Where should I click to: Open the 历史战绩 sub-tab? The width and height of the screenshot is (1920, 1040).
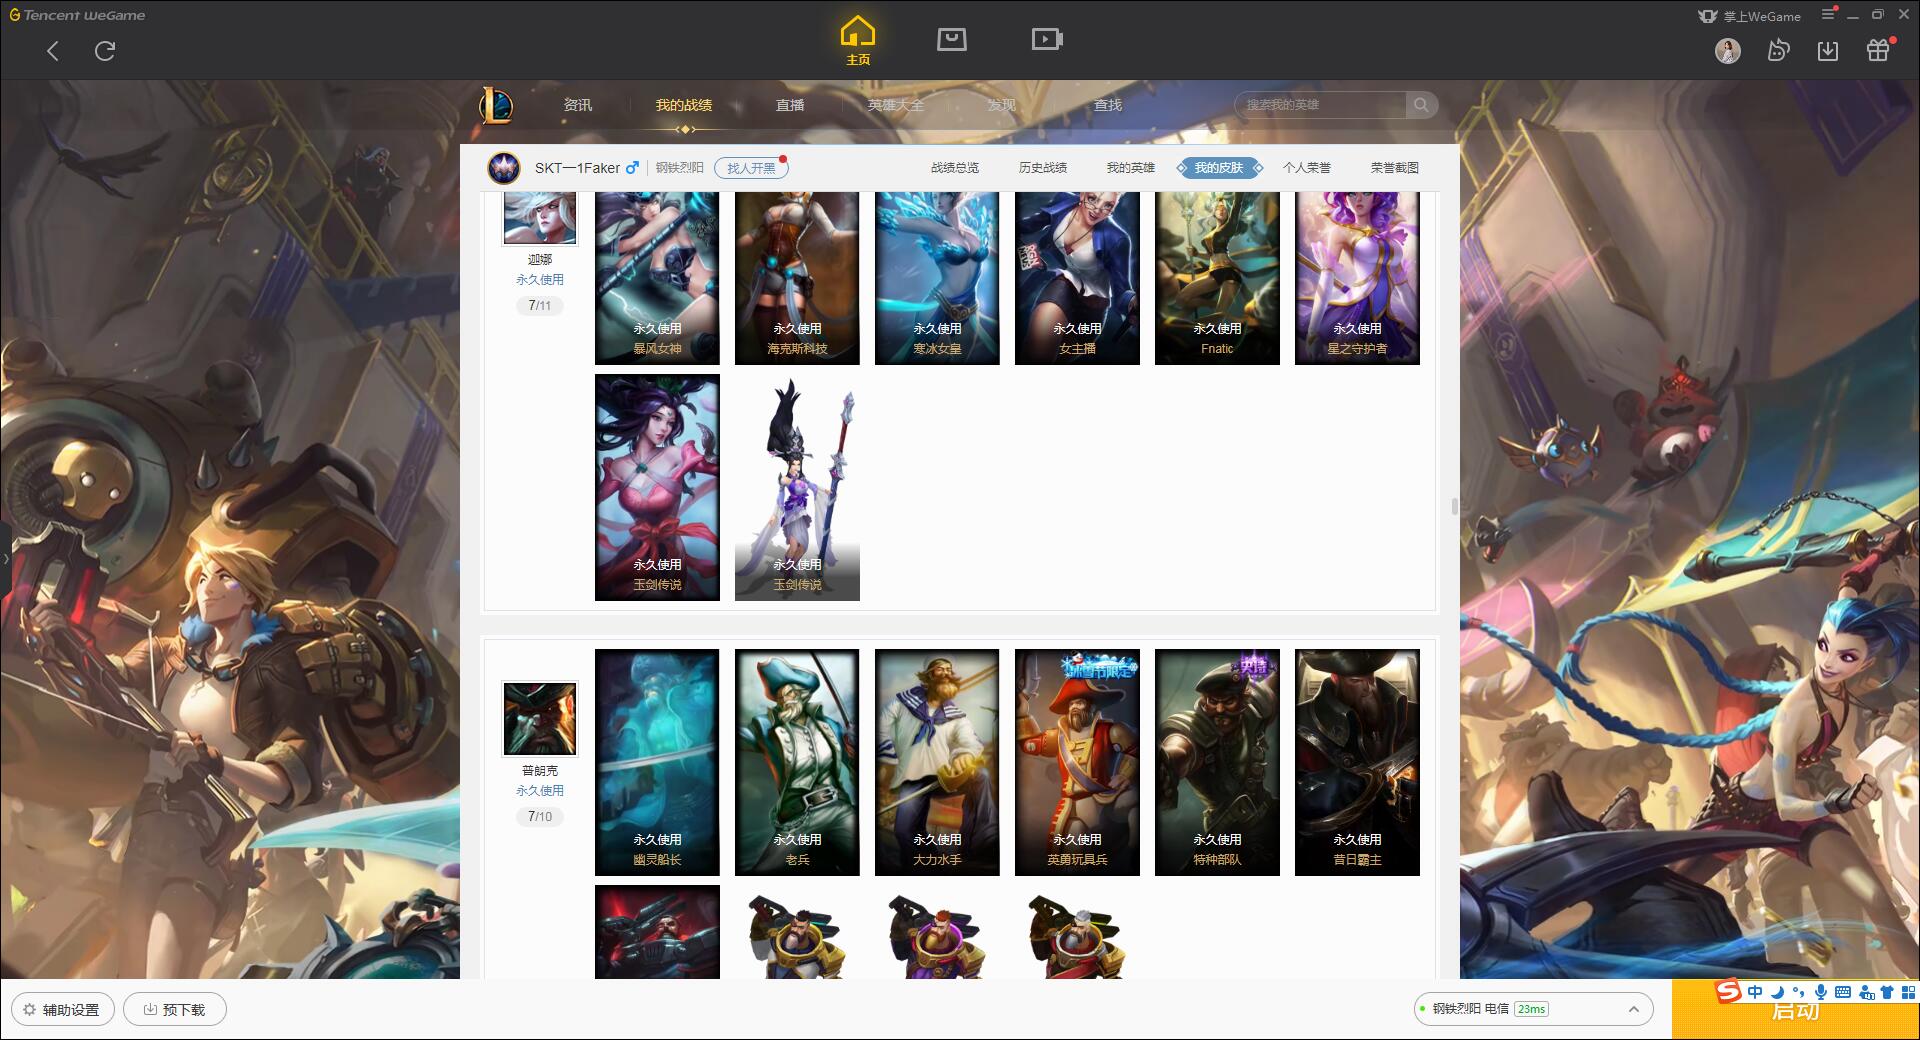[1043, 168]
